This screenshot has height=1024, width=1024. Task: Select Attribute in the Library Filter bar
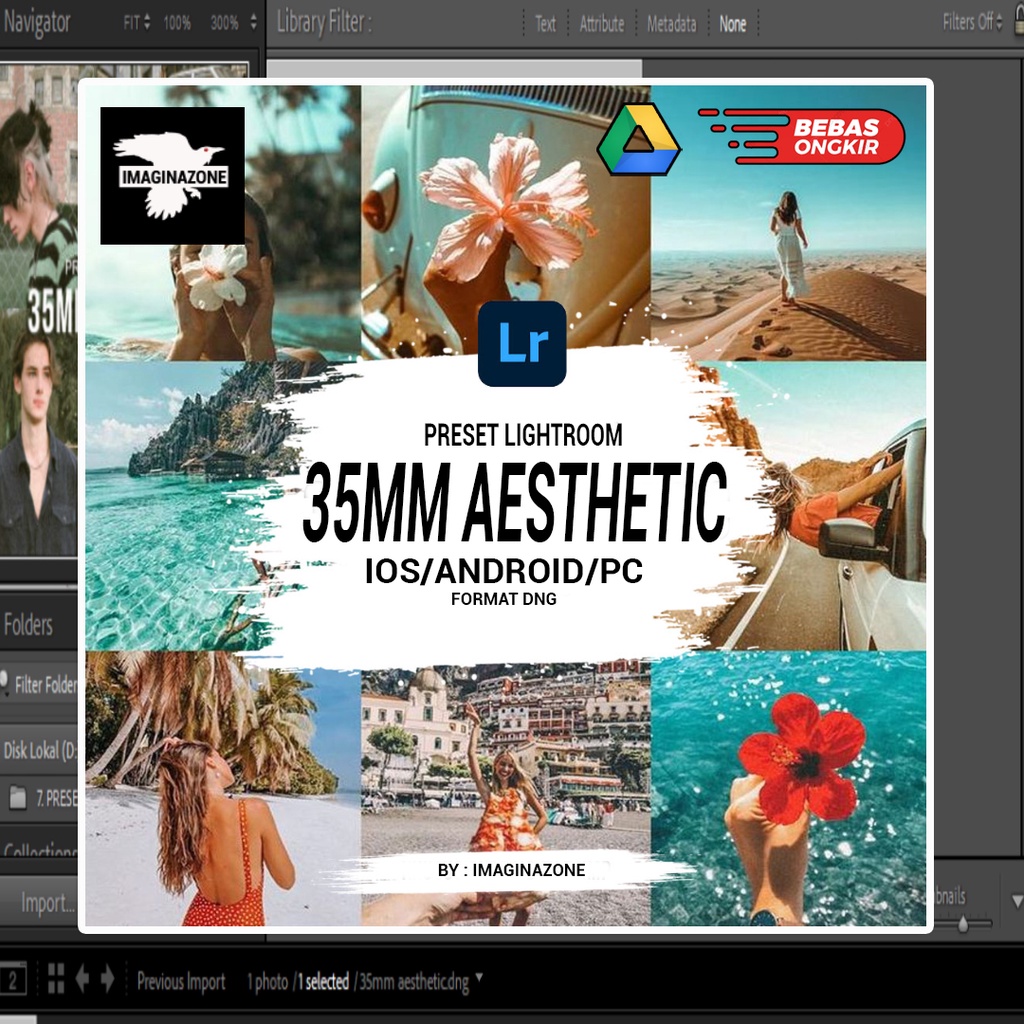(601, 24)
